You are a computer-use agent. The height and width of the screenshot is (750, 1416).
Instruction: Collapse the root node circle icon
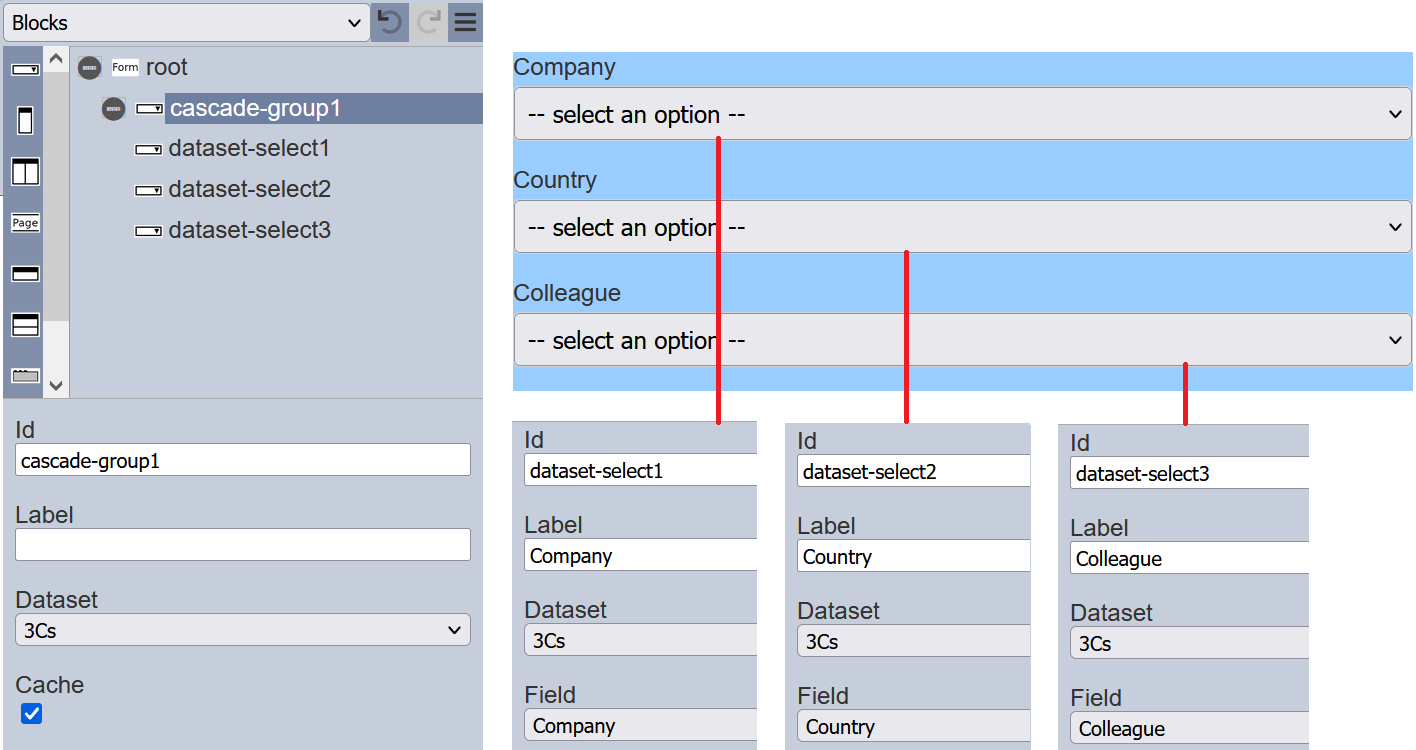[x=90, y=68]
